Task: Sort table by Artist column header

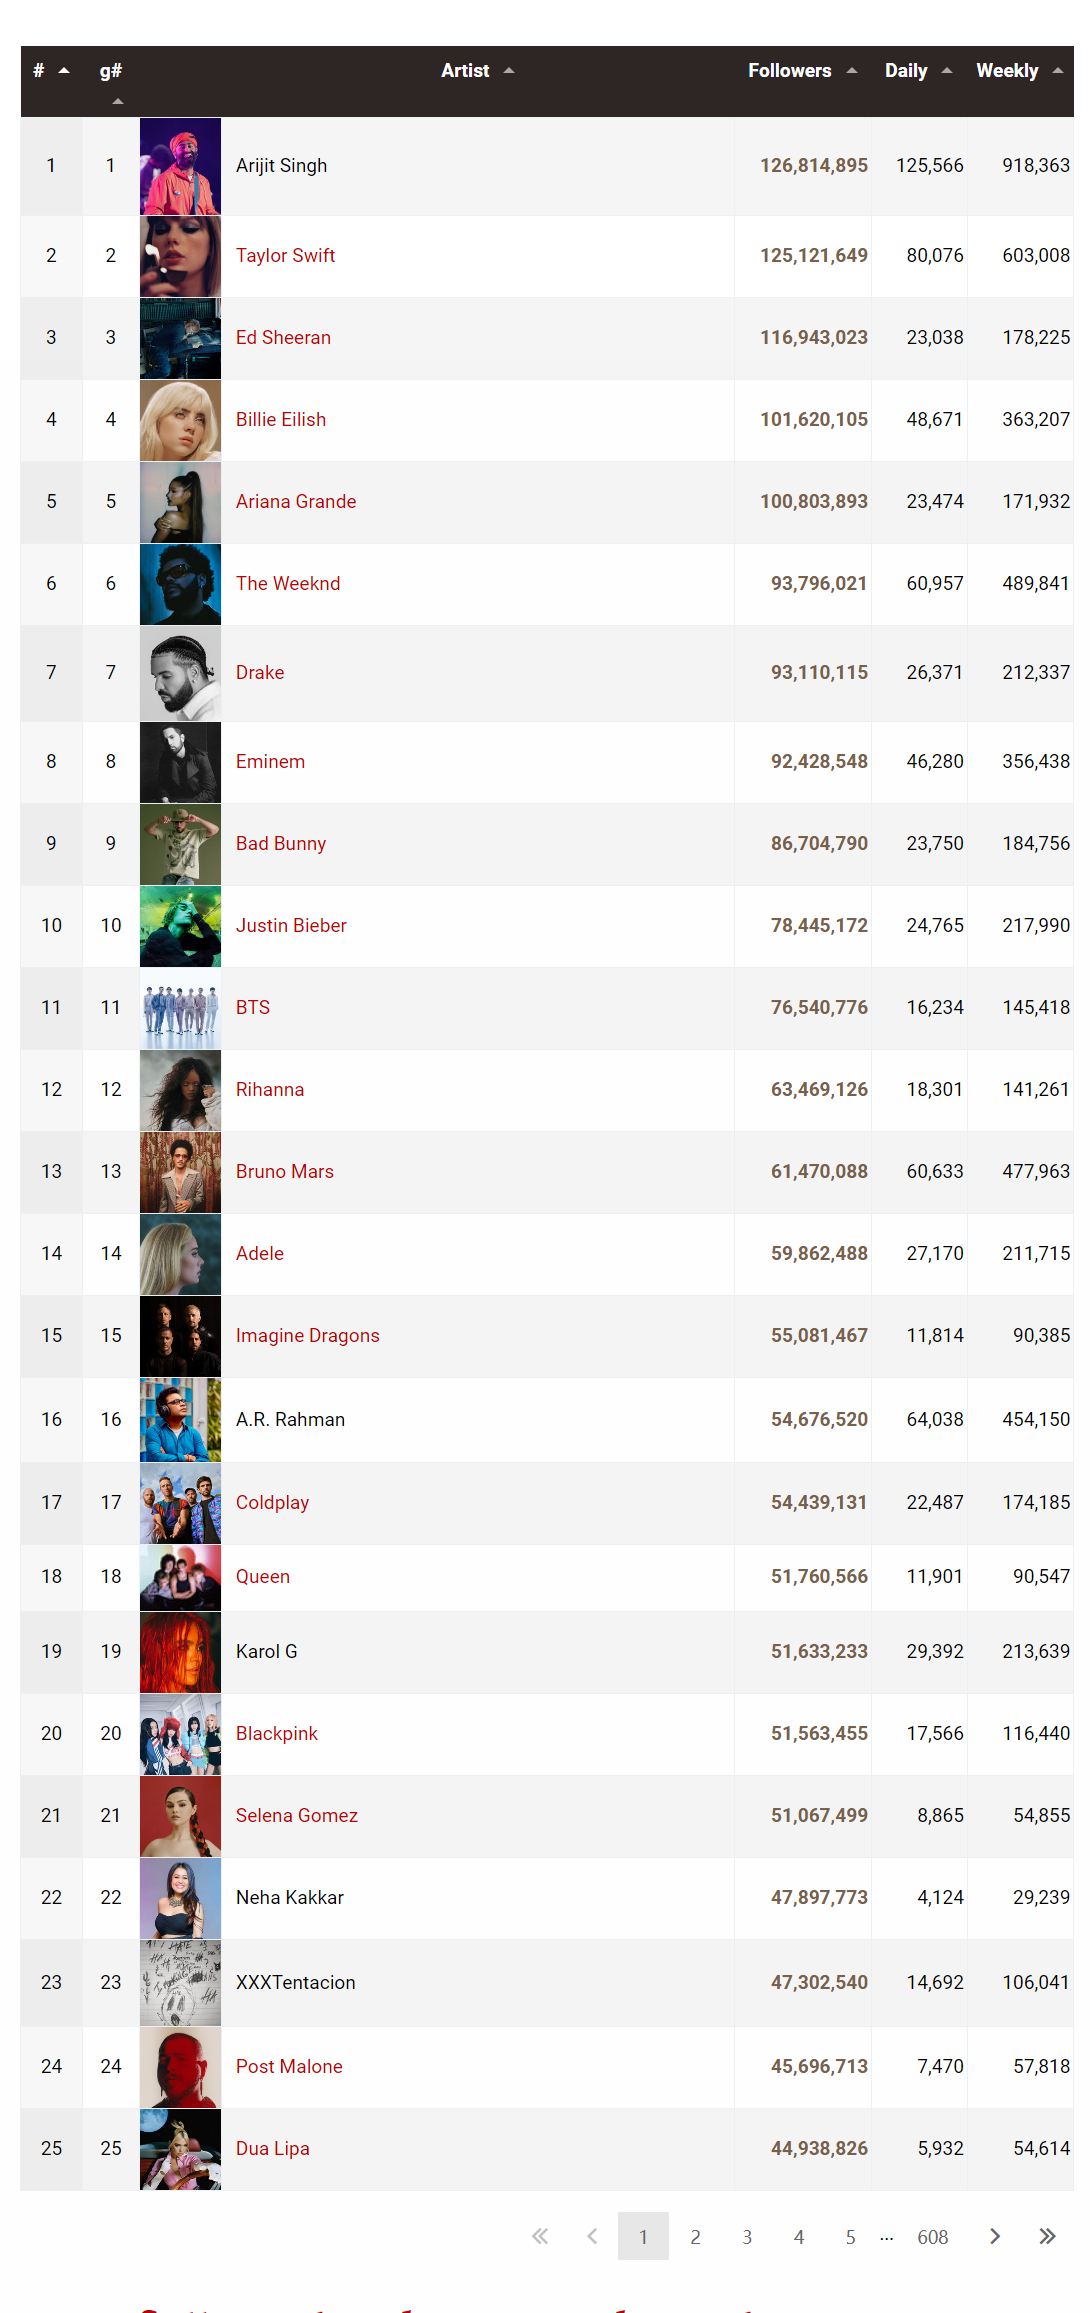Action: [x=466, y=71]
